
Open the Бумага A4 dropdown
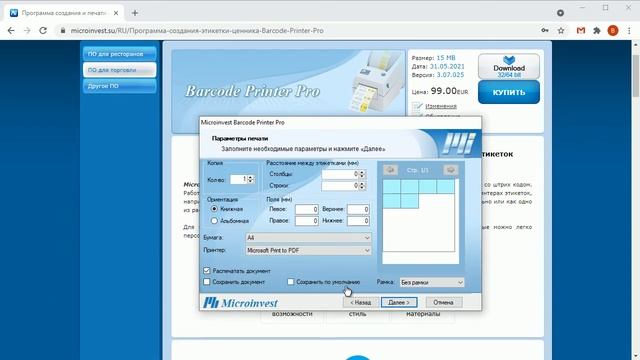pos(308,238)
